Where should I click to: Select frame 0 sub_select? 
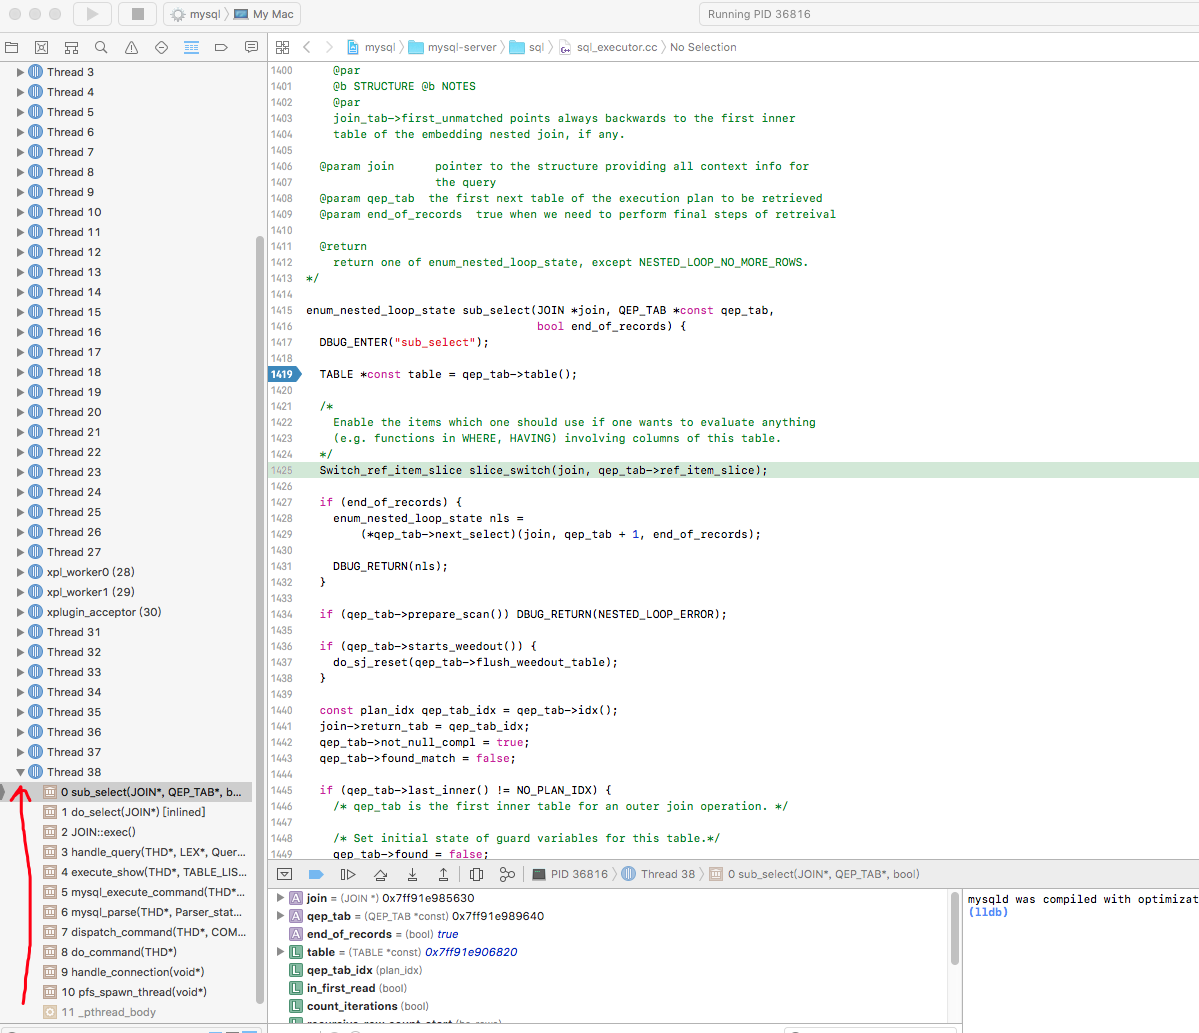(143, 792)
